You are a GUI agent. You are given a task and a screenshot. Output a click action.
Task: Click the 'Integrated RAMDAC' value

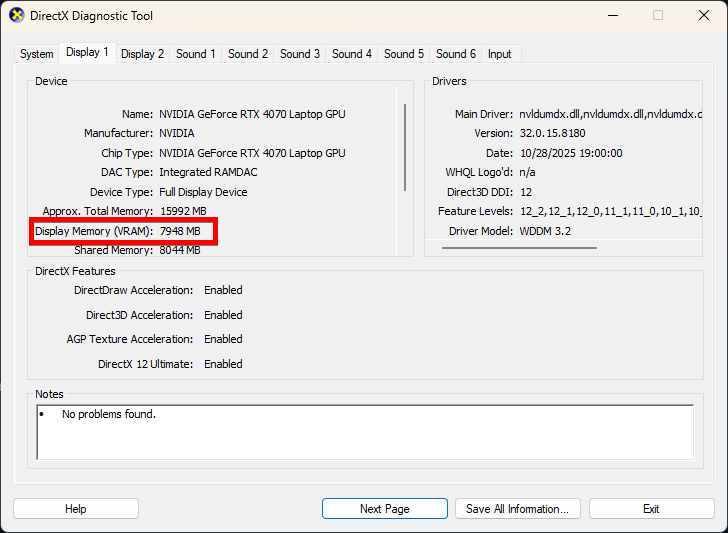[x=208, y=172]
